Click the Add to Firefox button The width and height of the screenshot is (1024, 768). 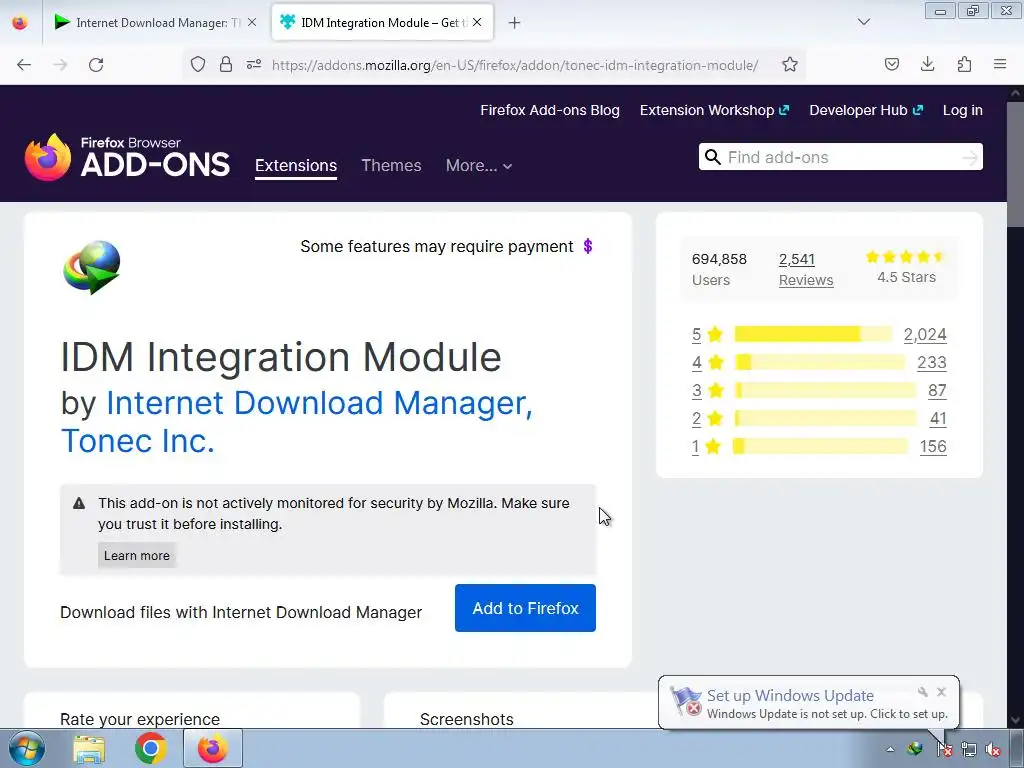coord(525,608)
